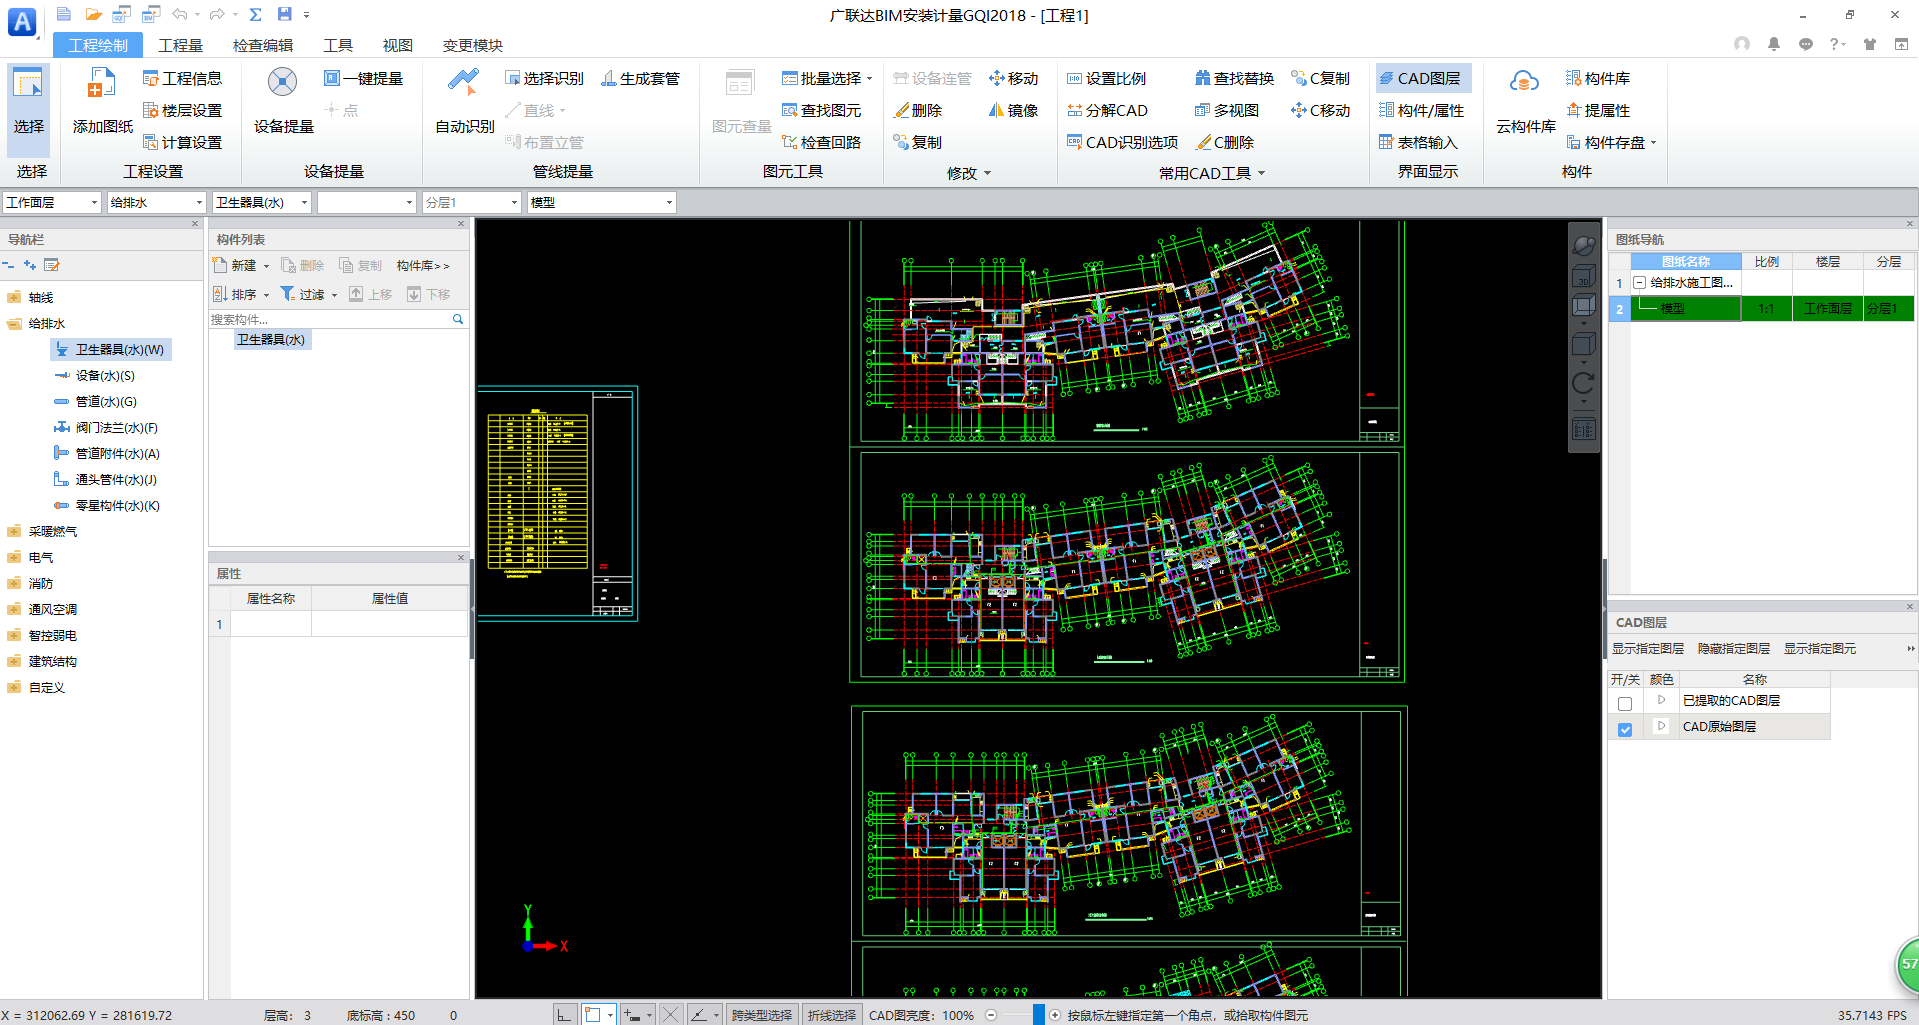Open the 模型 drawing dropdown
This screenshot has height=1025, width=1919.
(602, 202)
